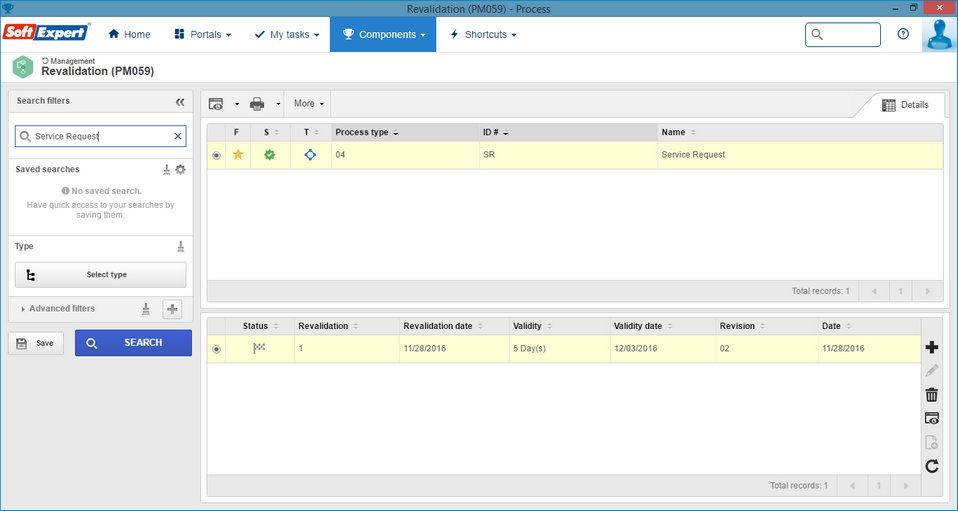Click the Service Request name cell

pos(800,155)
